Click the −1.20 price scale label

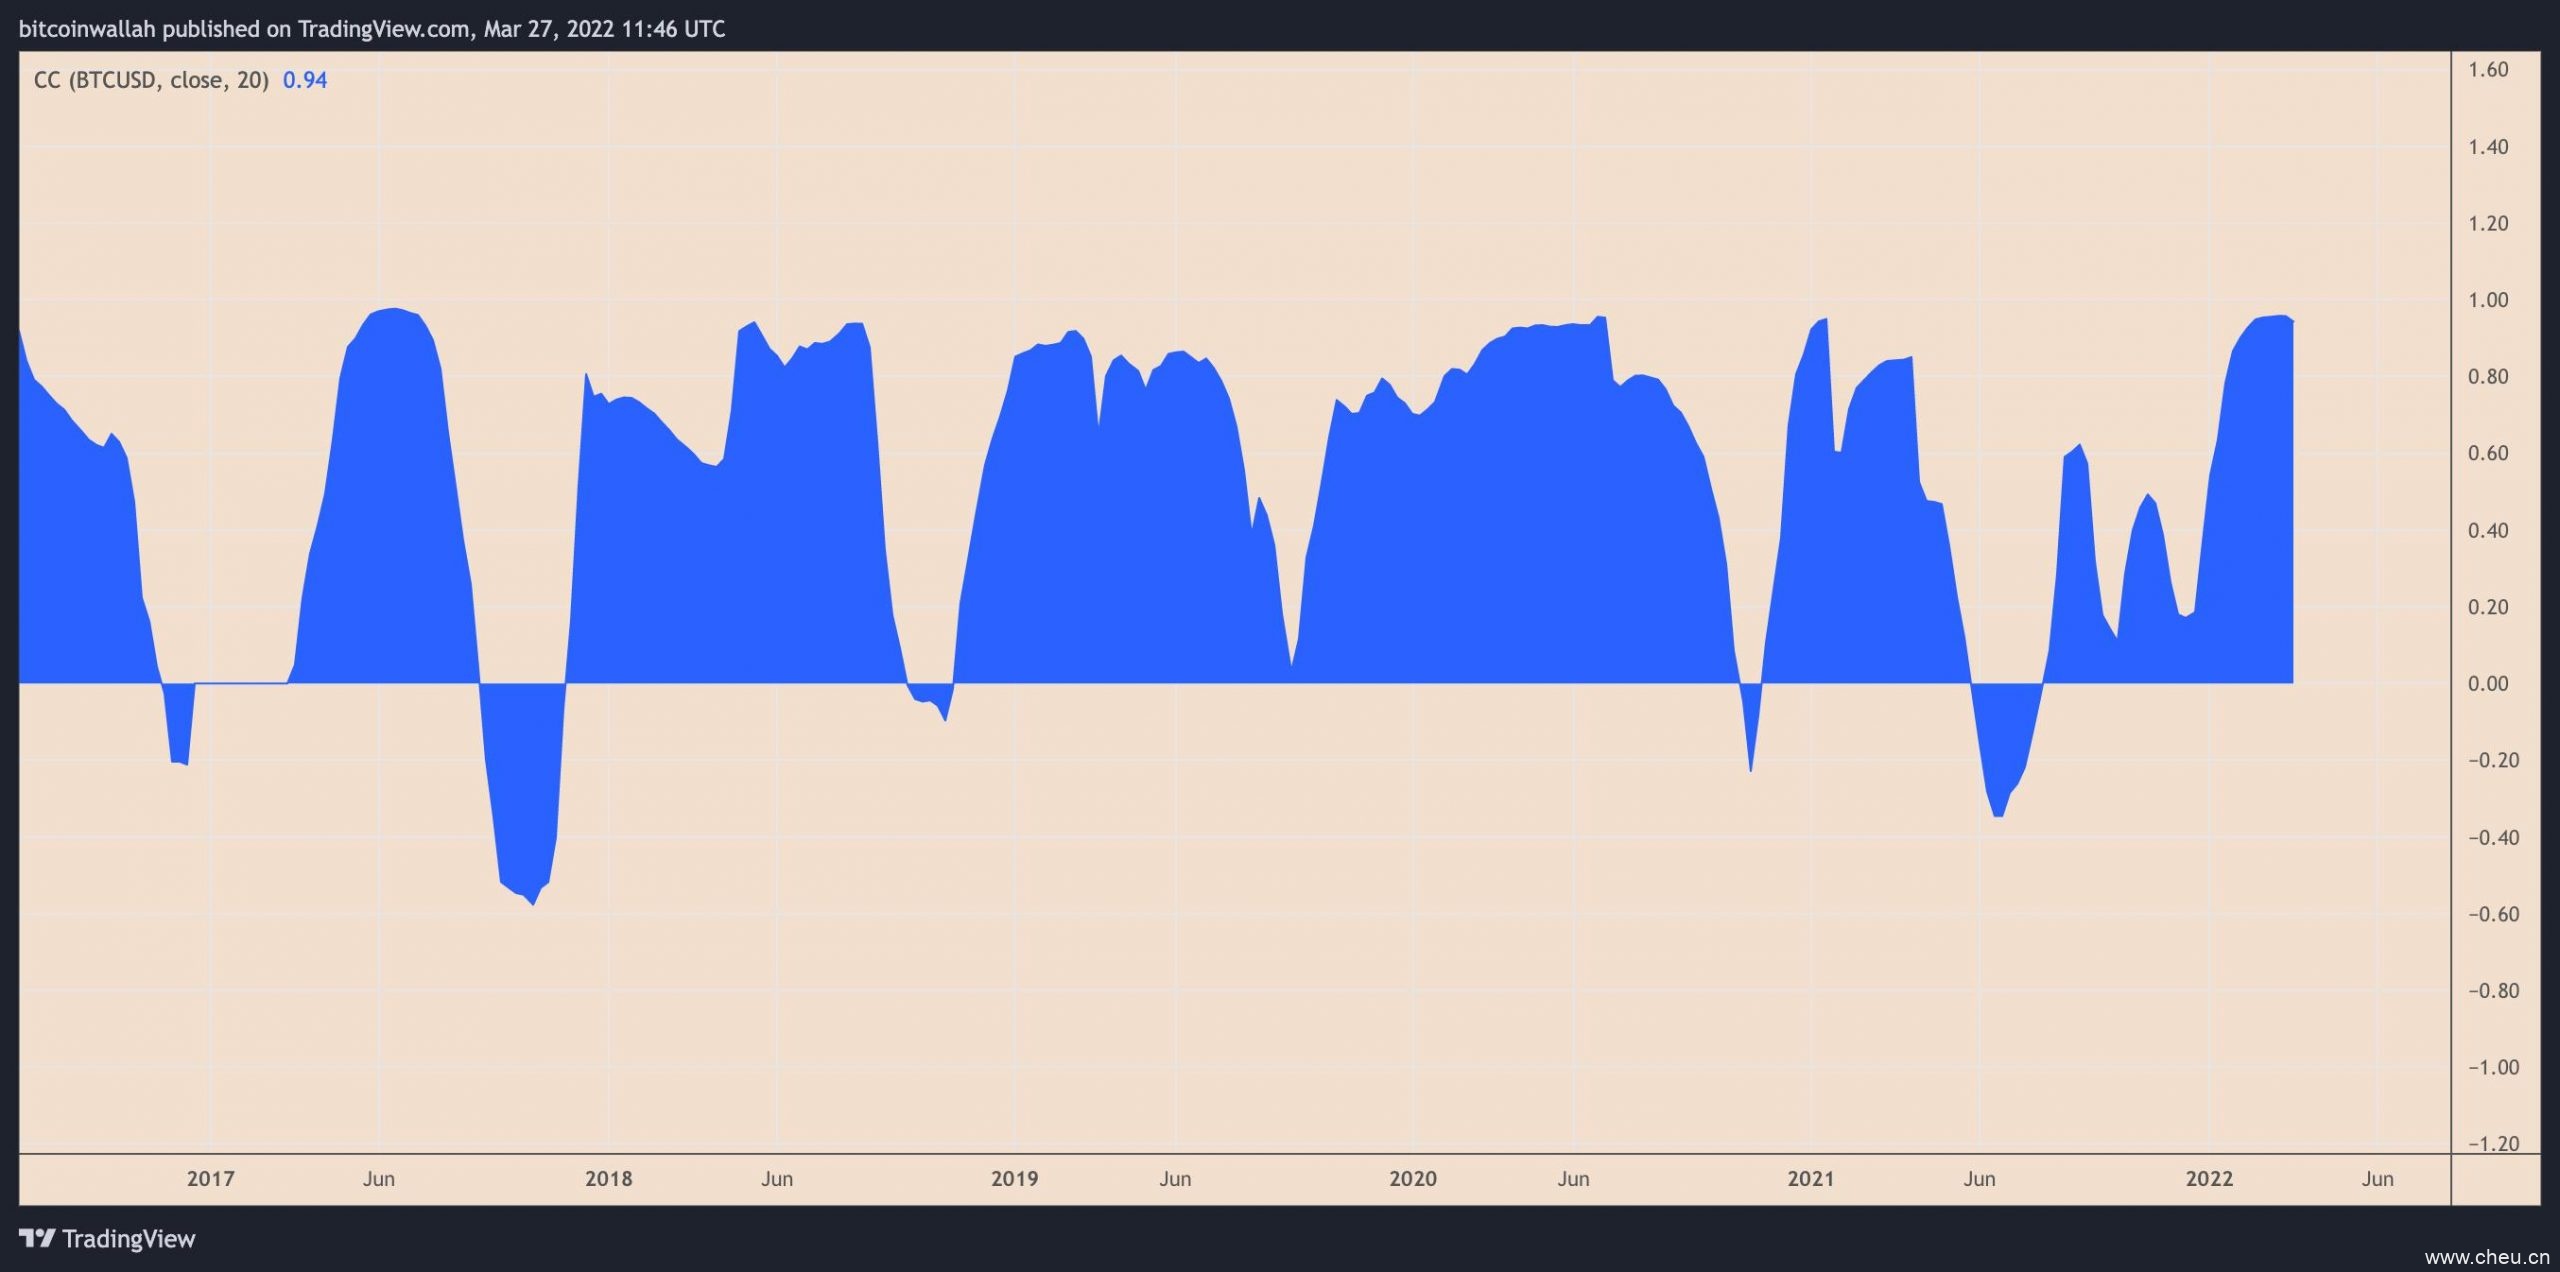2492,1144
